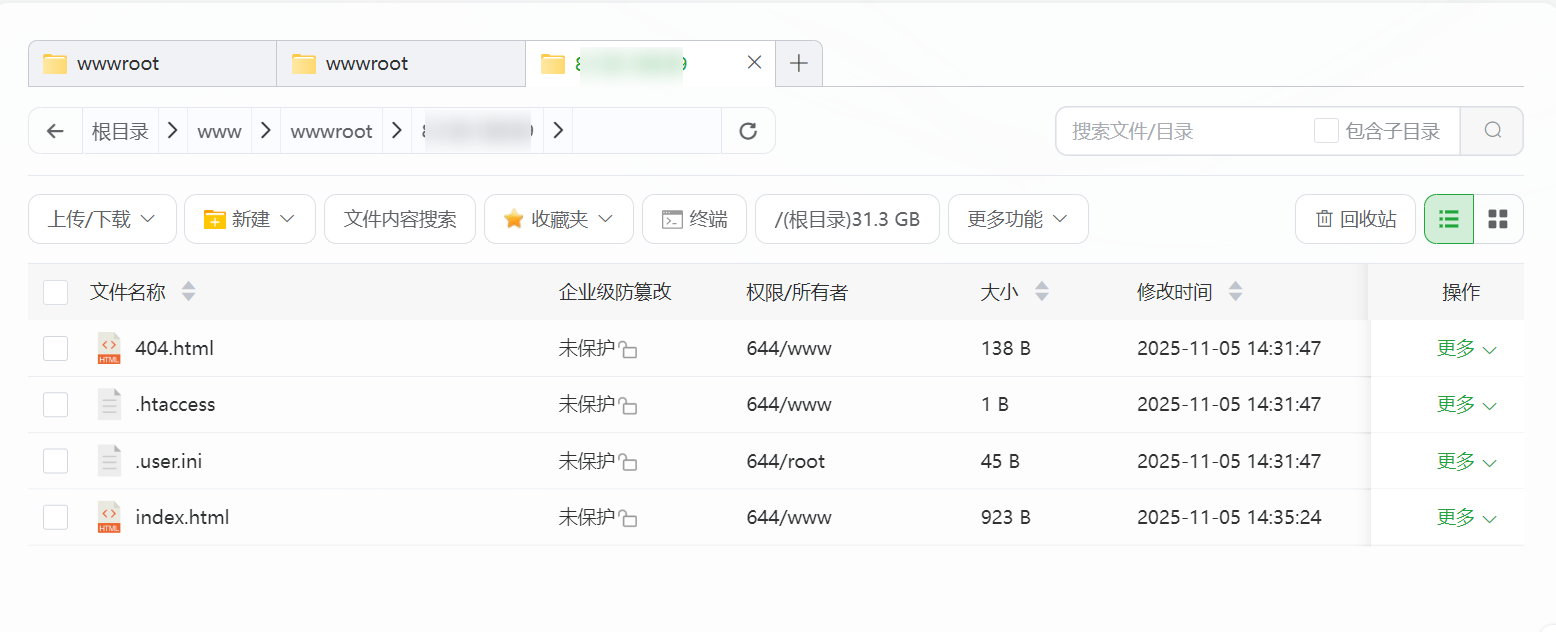
Task: Click the search magnifier icon
Action: click(1491, 130)
